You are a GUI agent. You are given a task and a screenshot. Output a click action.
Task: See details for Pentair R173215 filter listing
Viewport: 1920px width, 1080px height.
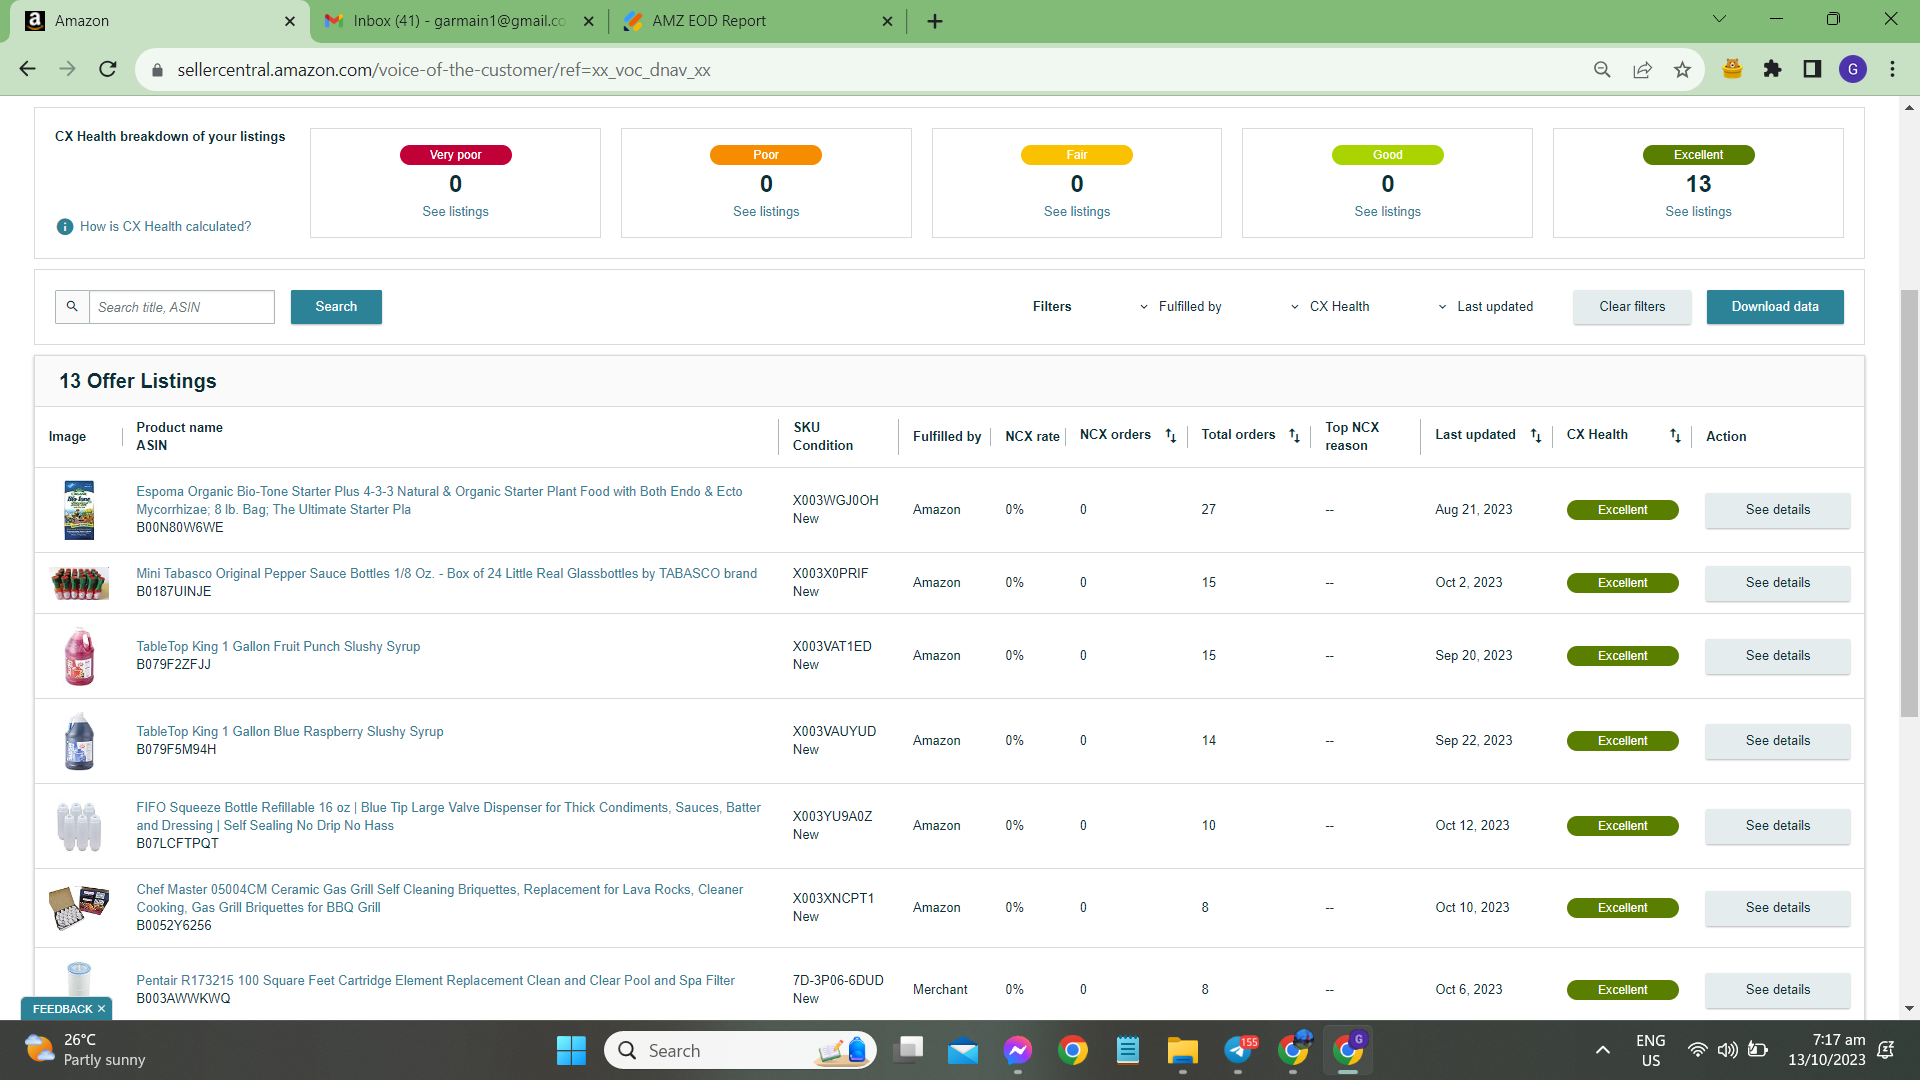click(1777, 990)
